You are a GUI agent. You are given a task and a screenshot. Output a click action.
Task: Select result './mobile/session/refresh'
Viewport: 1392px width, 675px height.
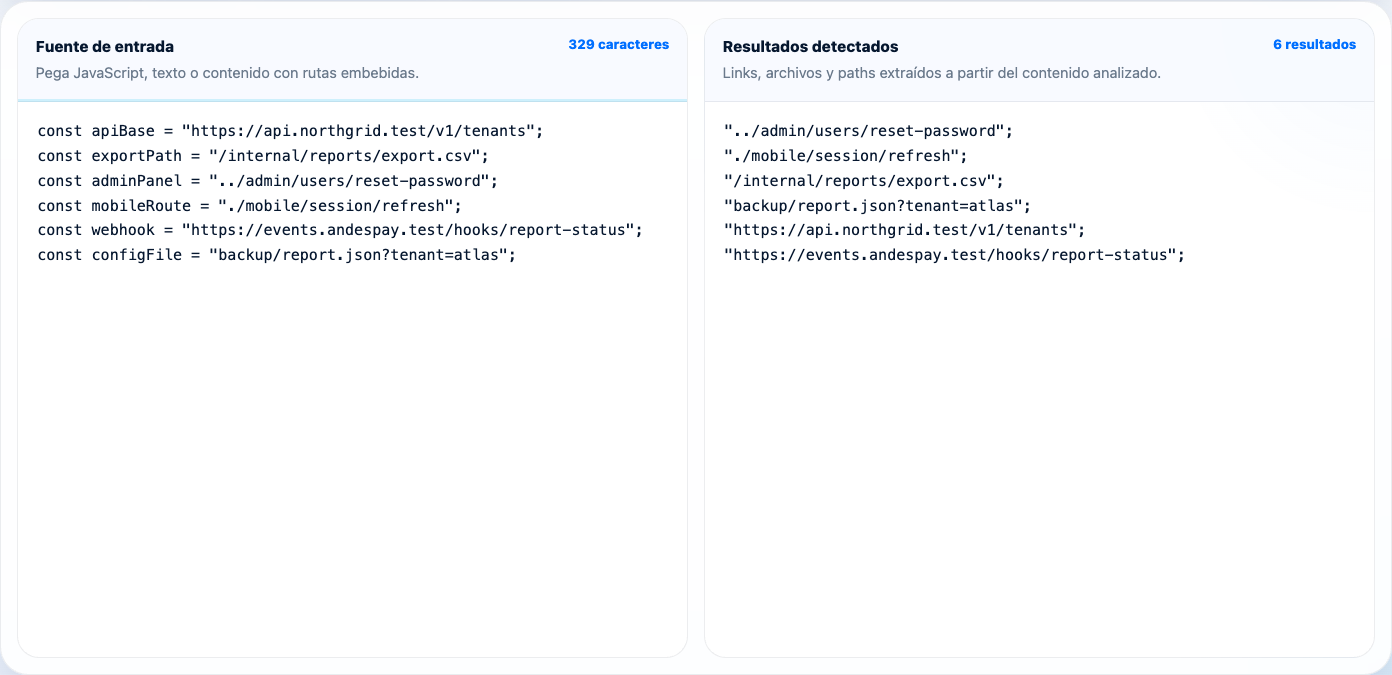tap(845, 156)
